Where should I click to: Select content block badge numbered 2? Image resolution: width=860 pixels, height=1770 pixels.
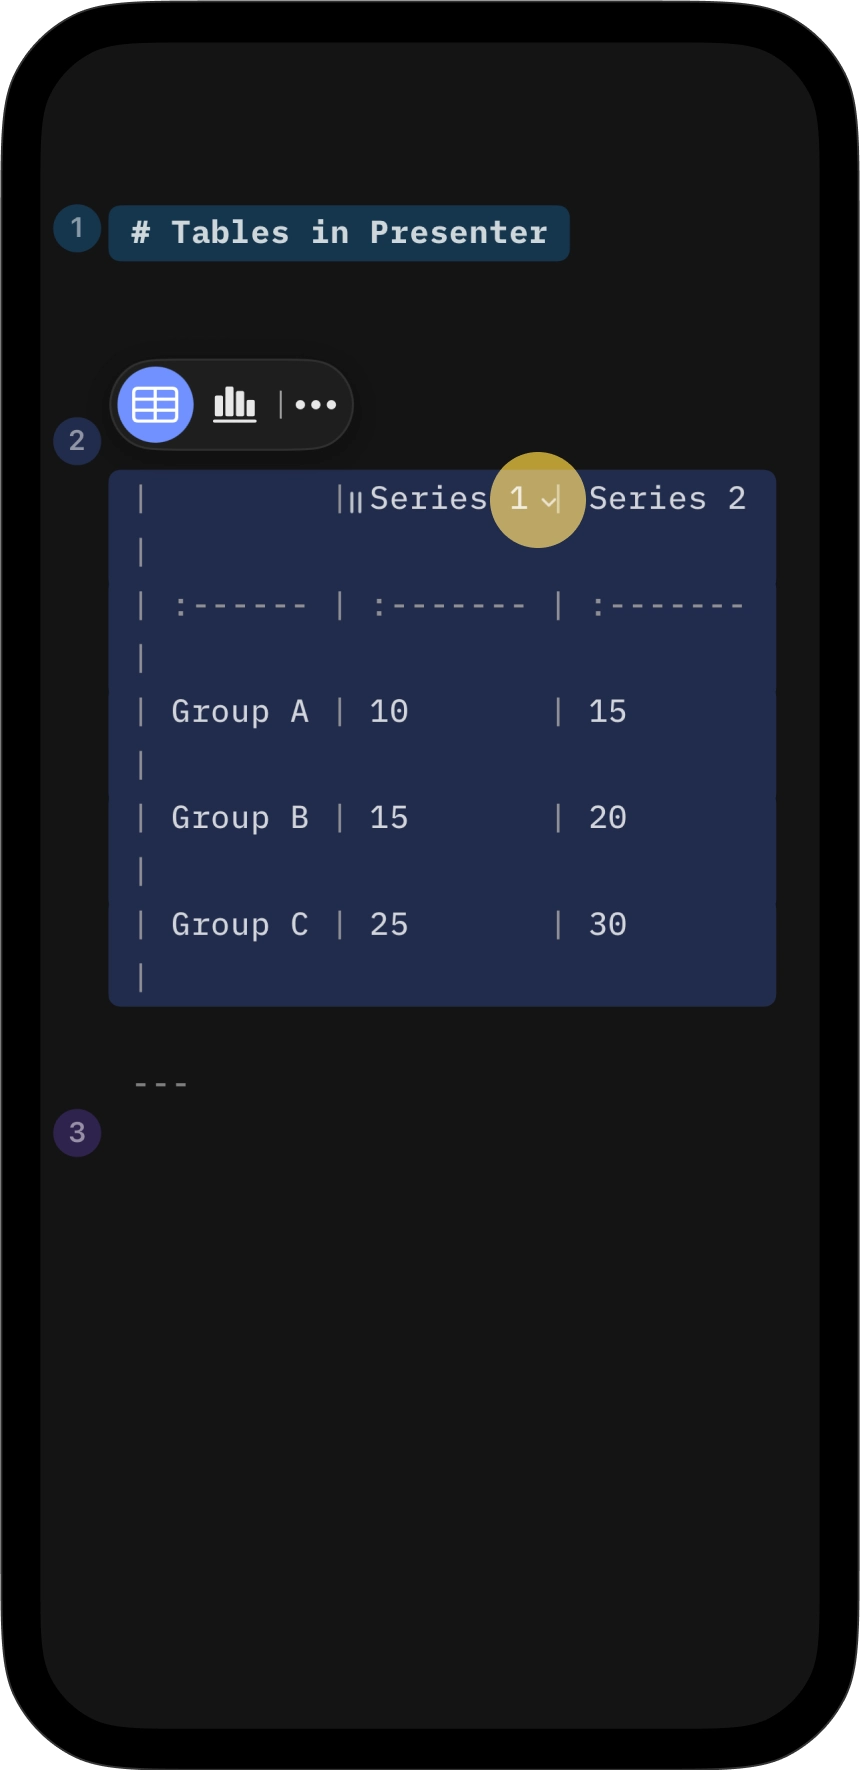(x=76, y=440)
